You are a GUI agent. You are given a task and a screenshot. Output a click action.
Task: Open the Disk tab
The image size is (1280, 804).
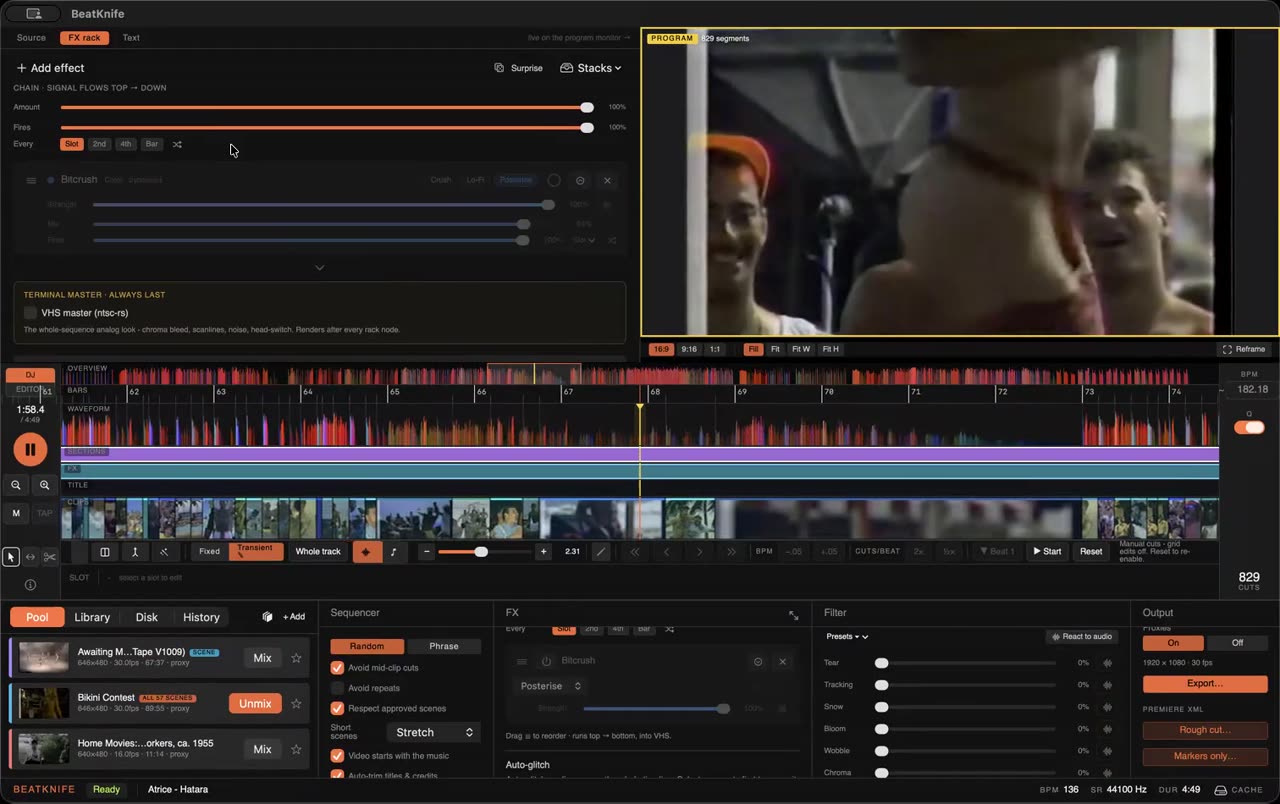(147, 617)
